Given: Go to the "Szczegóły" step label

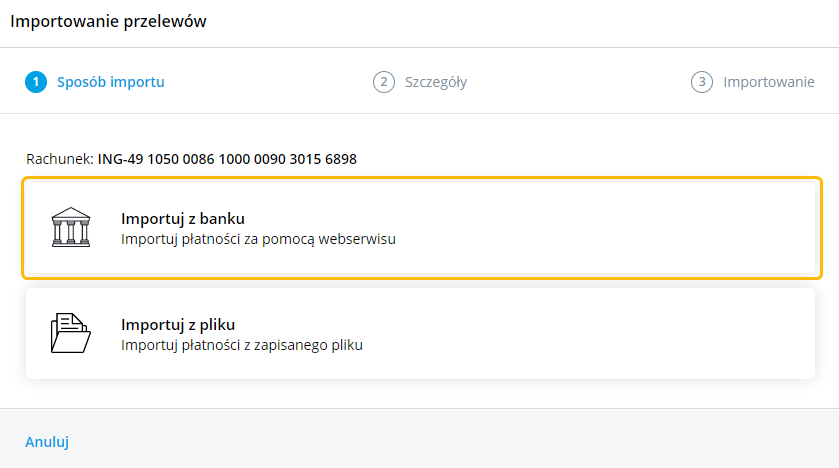Looking at the screenshot, I should (x=436, y=82).
